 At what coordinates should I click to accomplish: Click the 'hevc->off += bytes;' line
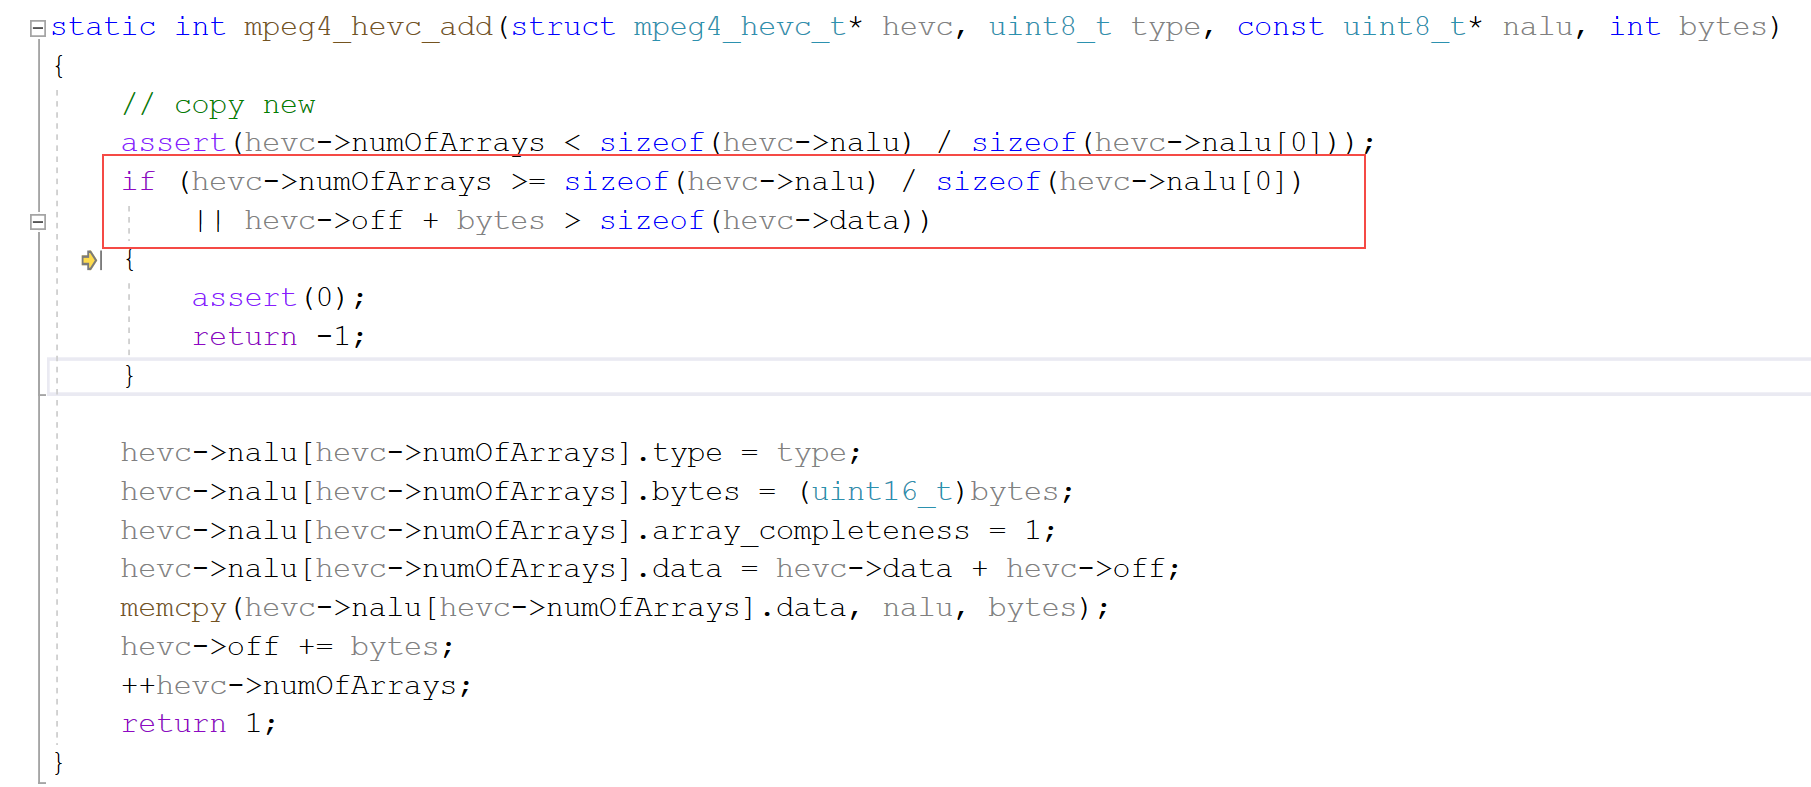(x=287, y=647)
